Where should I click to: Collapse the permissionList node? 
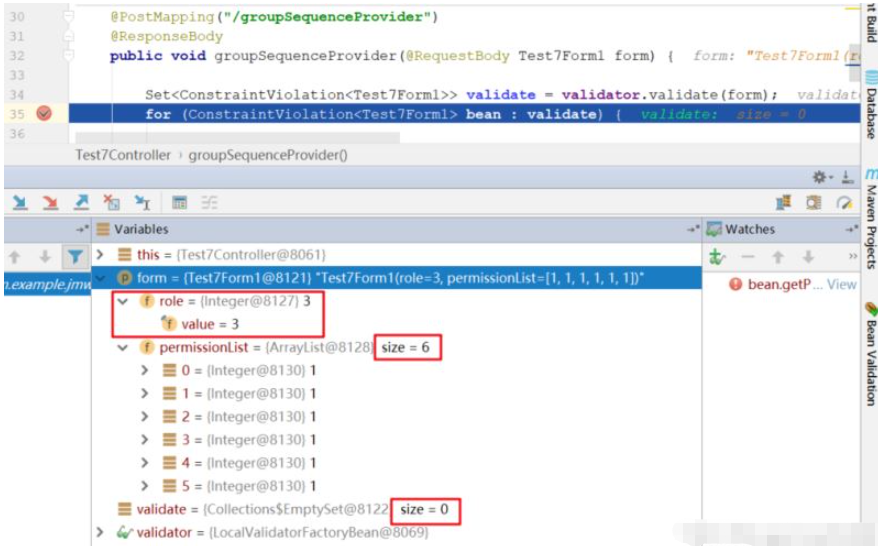click(x=123, y=348)
